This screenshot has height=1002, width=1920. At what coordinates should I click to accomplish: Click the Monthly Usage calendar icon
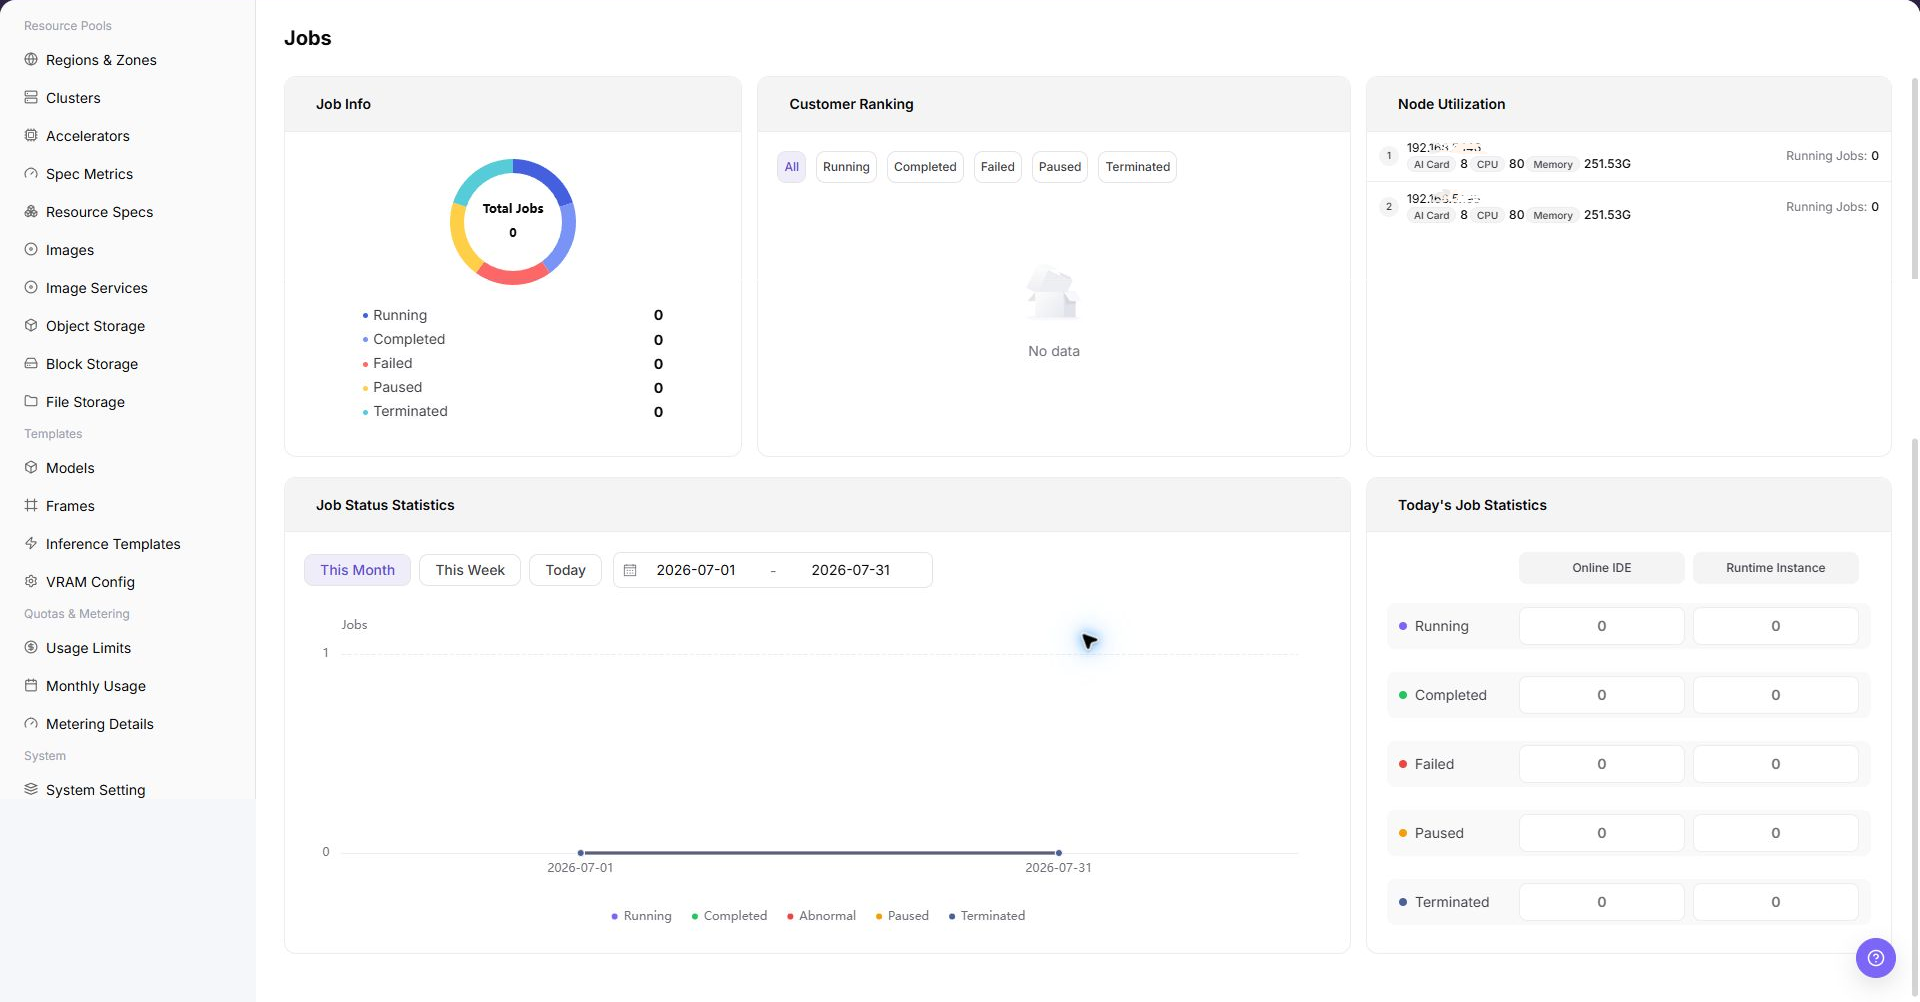(x=31, y=686)
